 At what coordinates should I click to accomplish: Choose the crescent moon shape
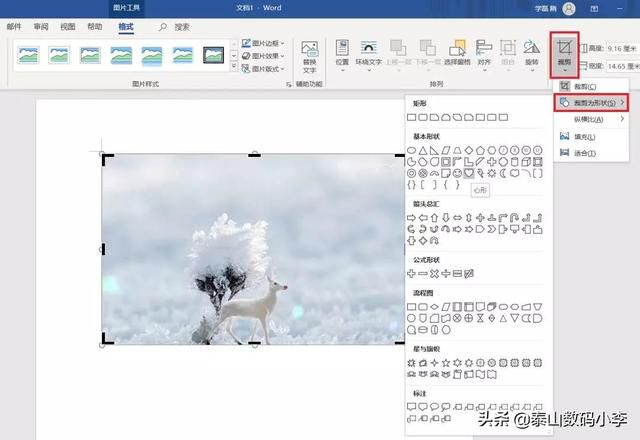point(503,173)
